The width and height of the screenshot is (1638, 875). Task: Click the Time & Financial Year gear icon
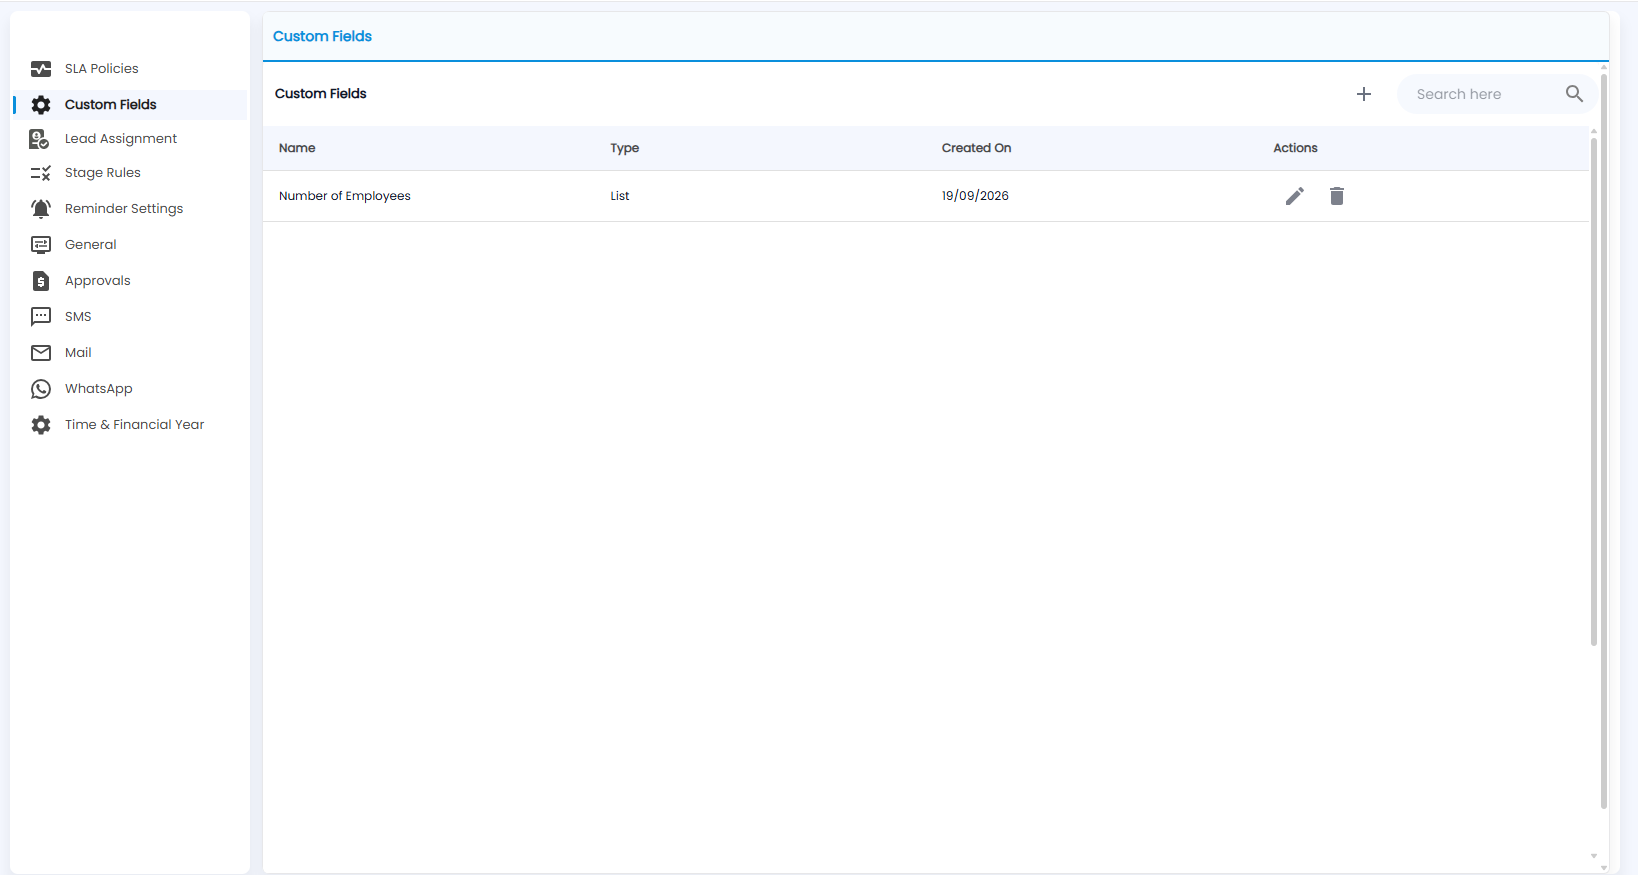point(41,425)
